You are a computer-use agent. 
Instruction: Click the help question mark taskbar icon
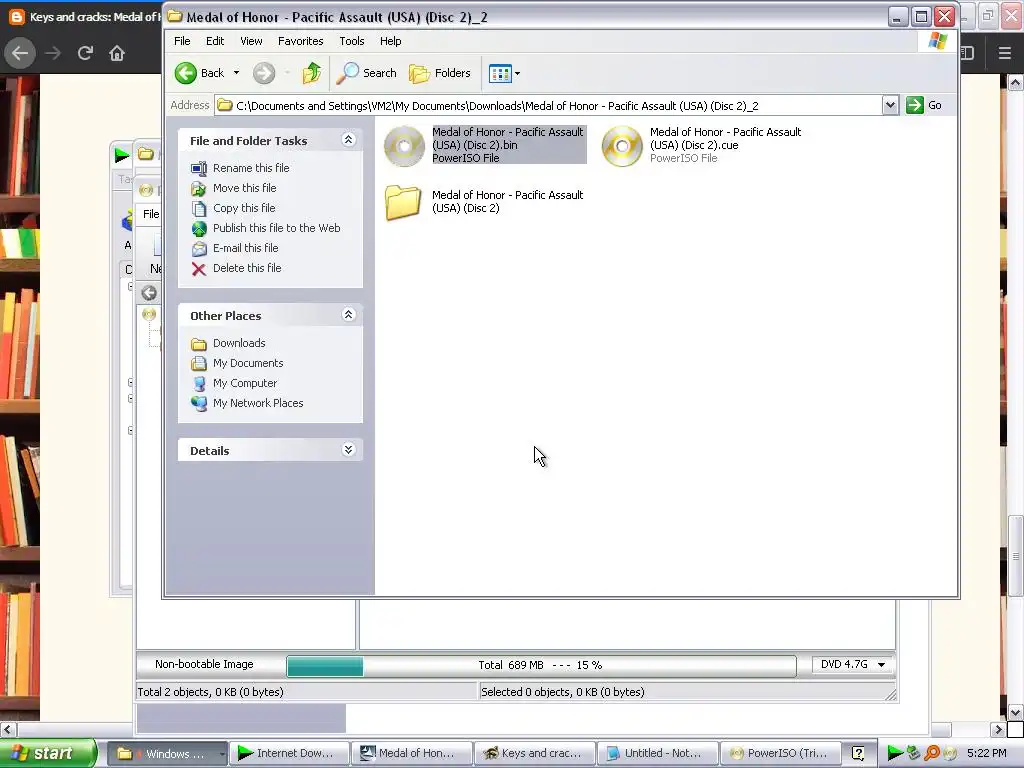[858, 754]
